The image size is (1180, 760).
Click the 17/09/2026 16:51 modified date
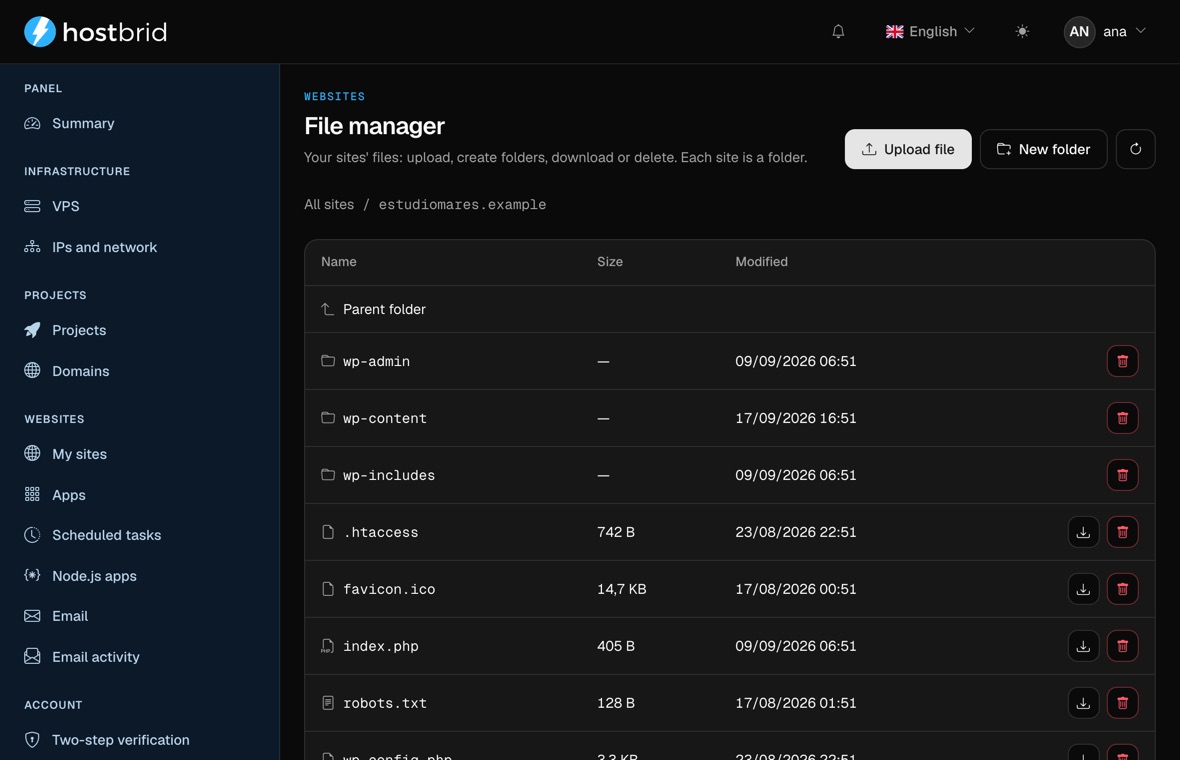tap(795, 418)
